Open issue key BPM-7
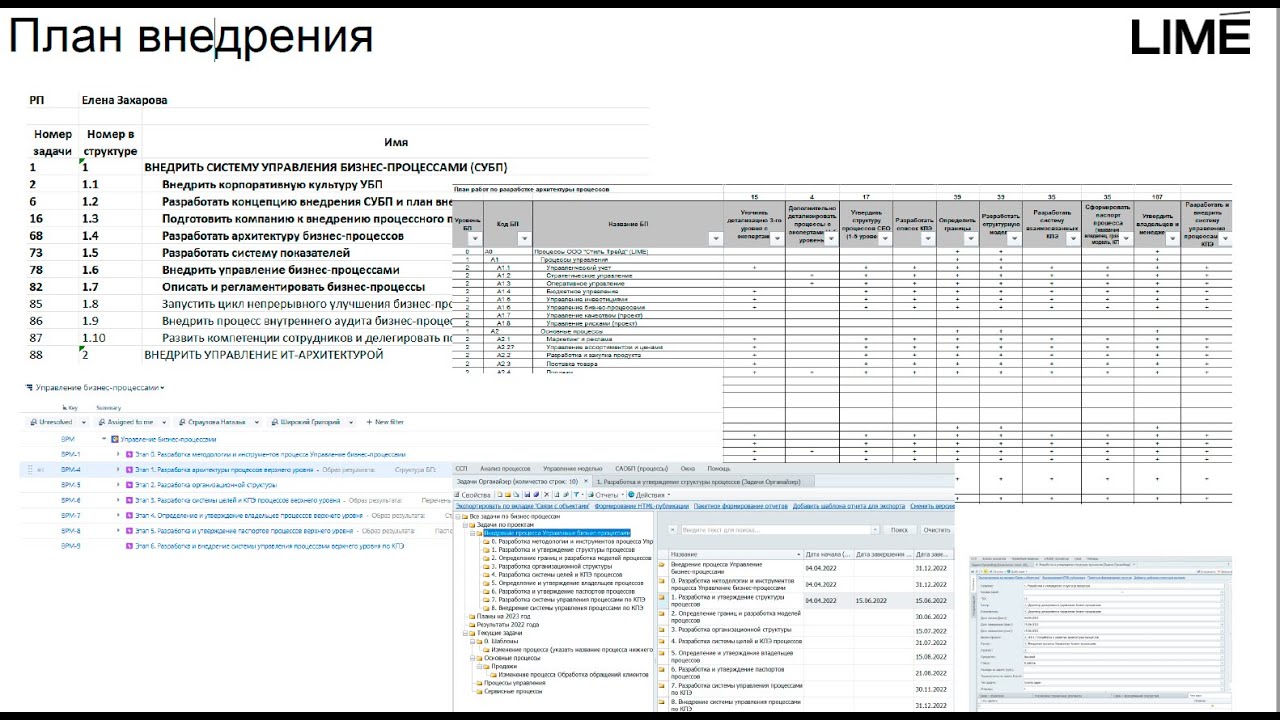This screenshot has height=720, width=1280. click(71, 516)
